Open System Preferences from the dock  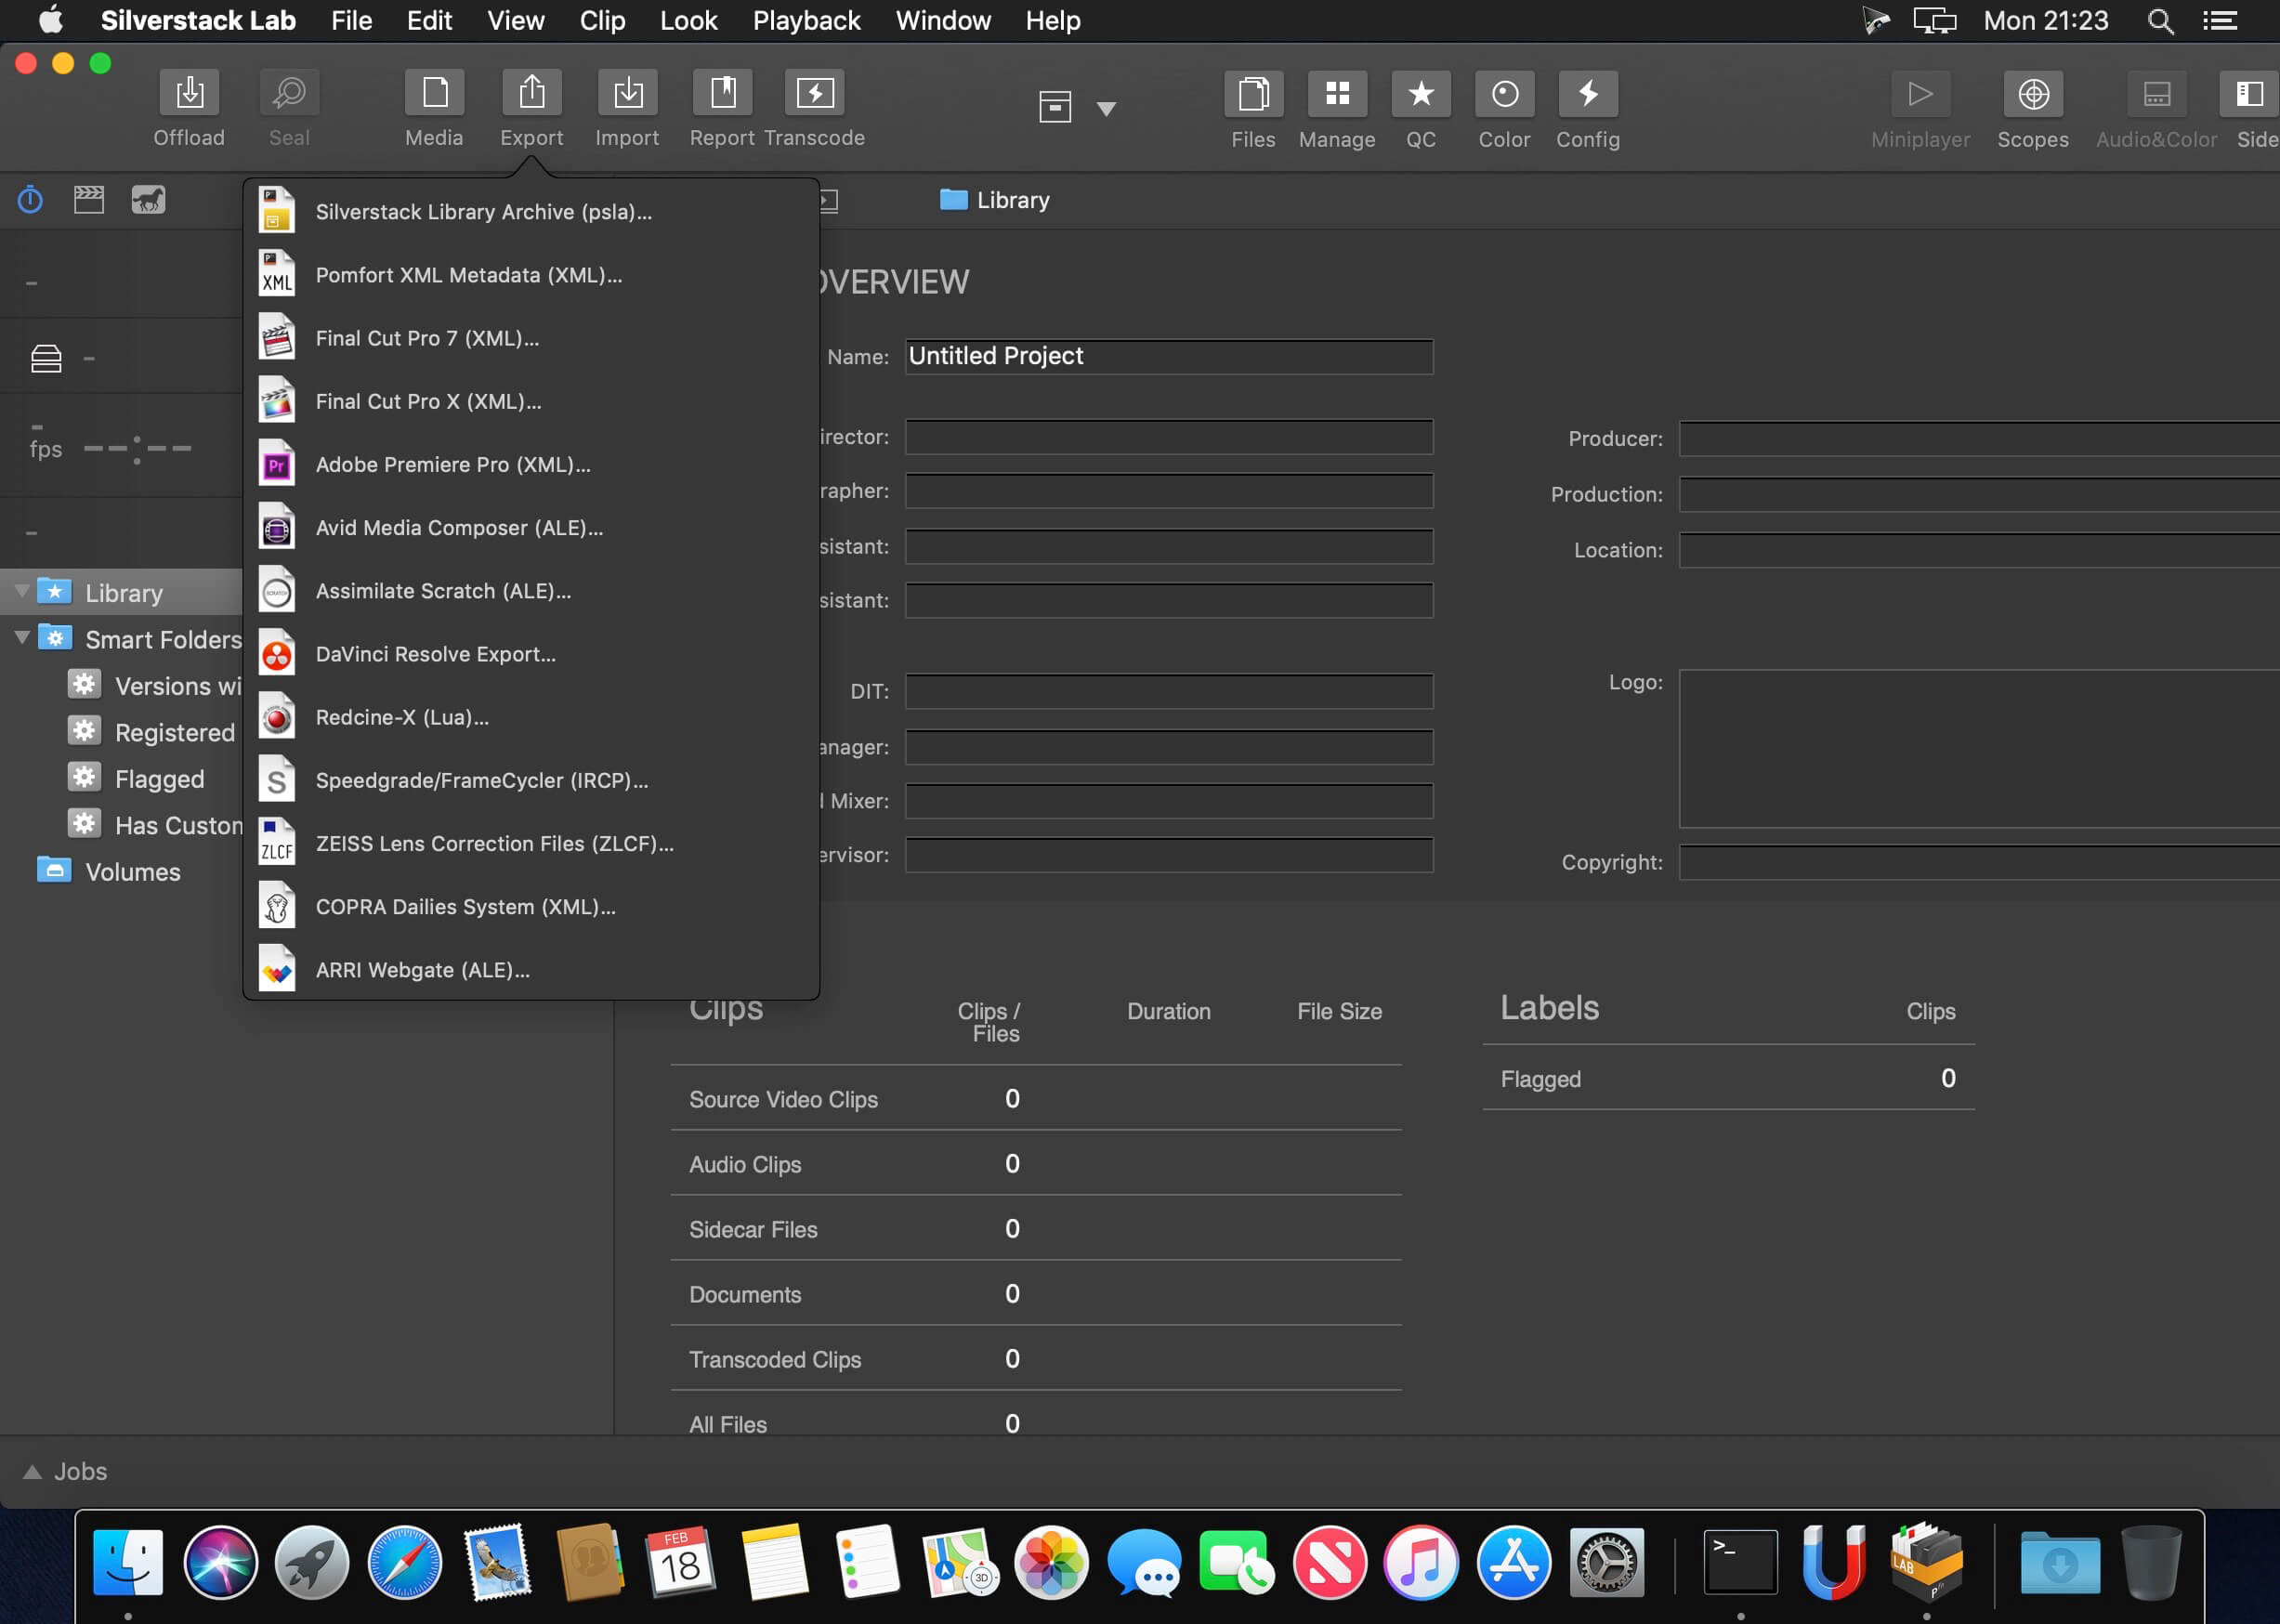(1606, 1562)
